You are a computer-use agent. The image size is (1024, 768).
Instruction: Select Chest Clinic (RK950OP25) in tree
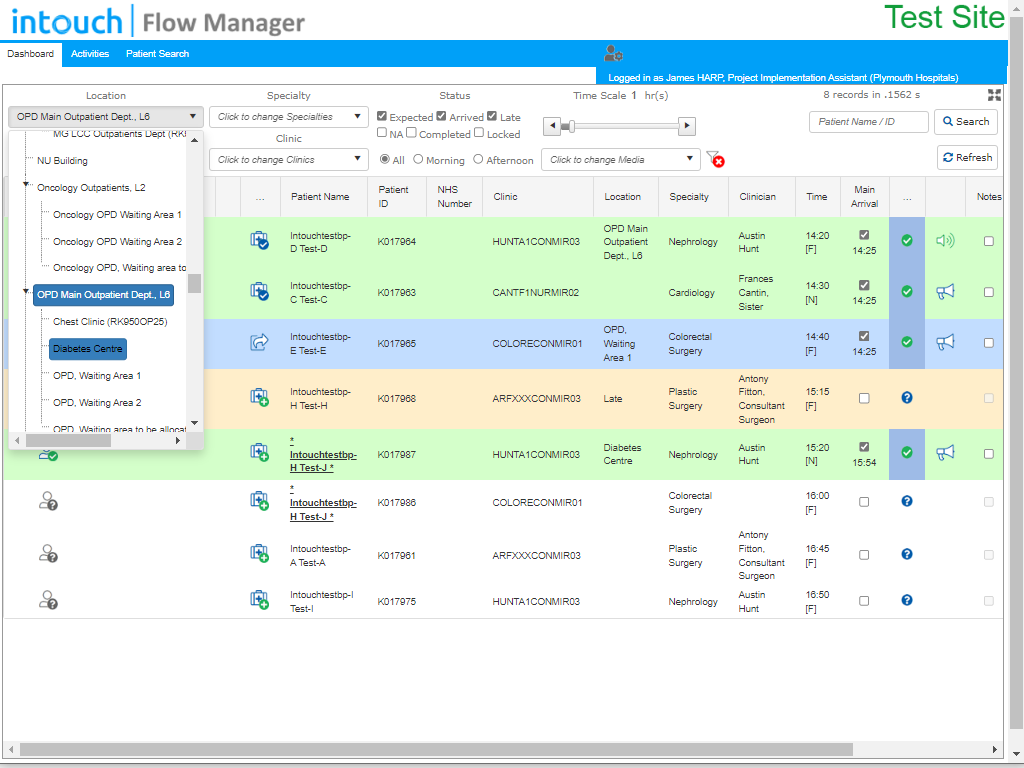pos(110,321)
